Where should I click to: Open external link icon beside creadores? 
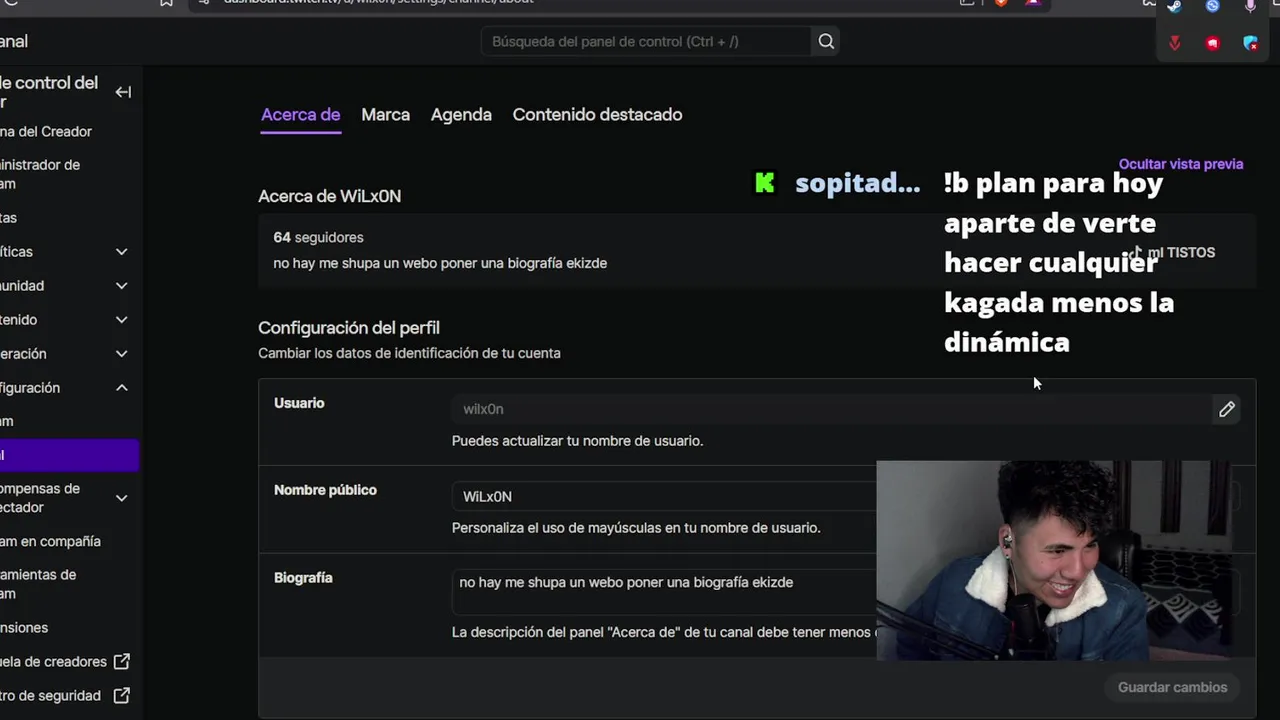point(122,662)
